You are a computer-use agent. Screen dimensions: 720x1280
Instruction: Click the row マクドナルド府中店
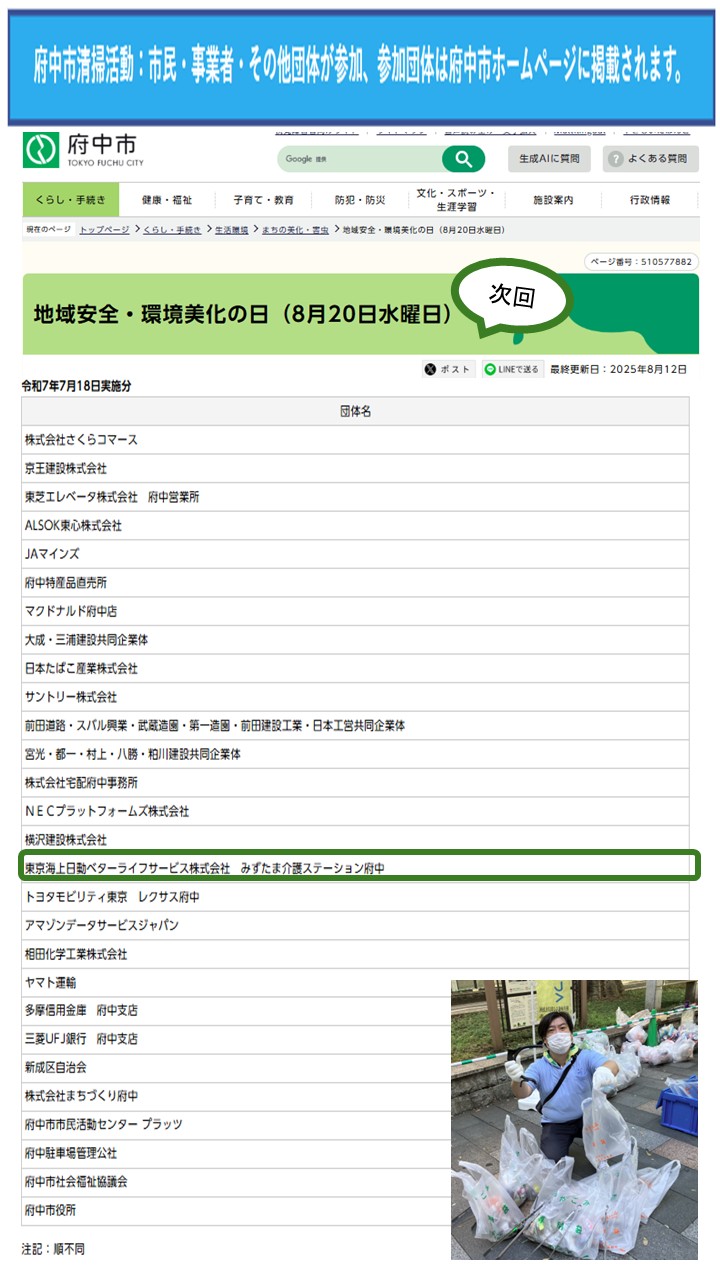pyautogui.click(x=355, y=611)
